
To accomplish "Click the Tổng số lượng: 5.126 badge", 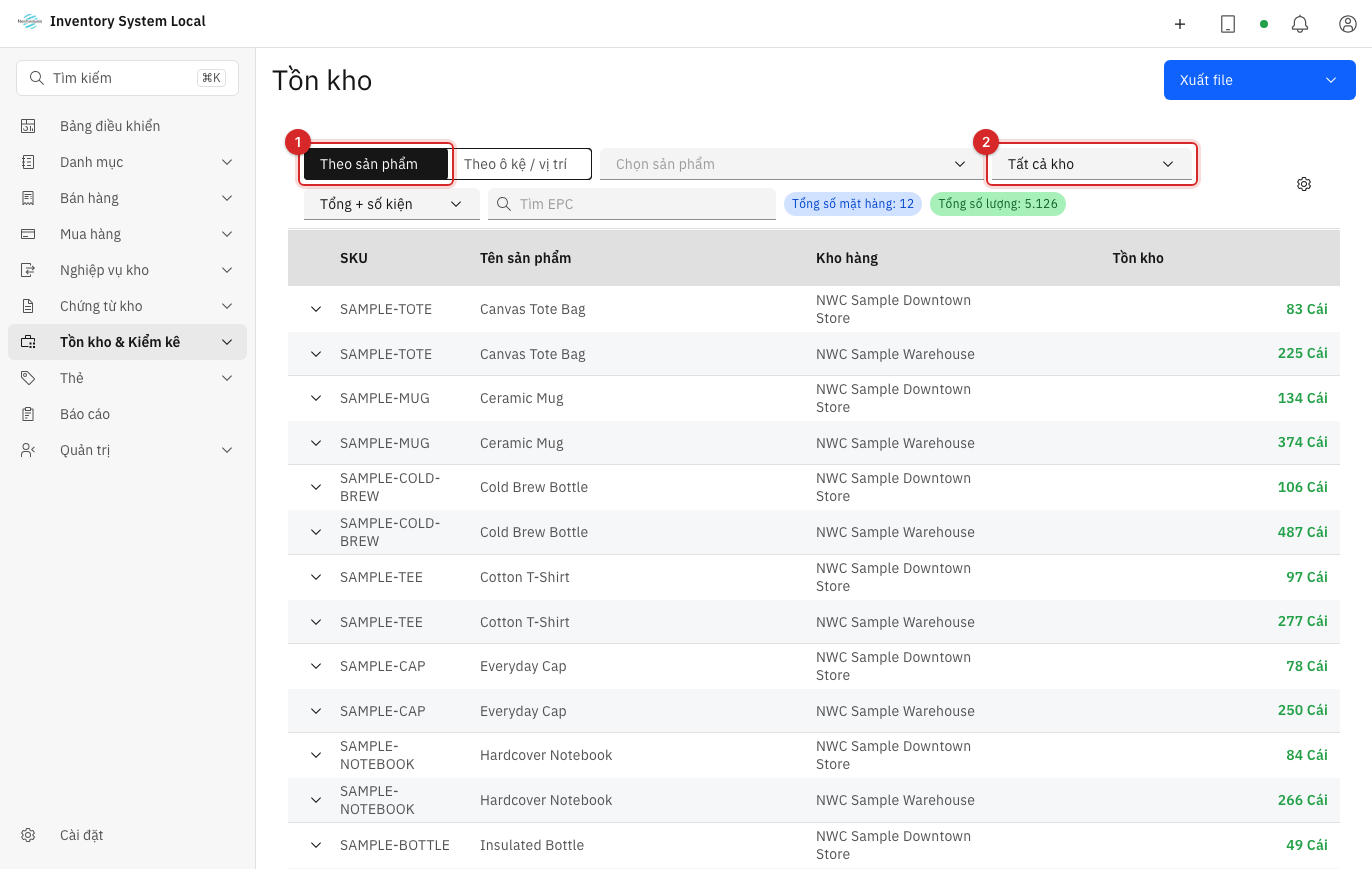I will (998, 204).
